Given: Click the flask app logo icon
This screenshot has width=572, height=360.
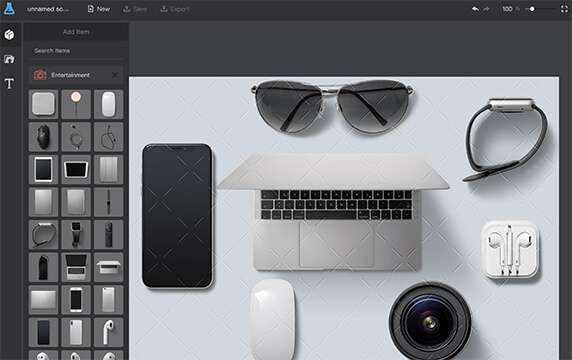Looking at the screenshot, I should click(x=9, y=8).
